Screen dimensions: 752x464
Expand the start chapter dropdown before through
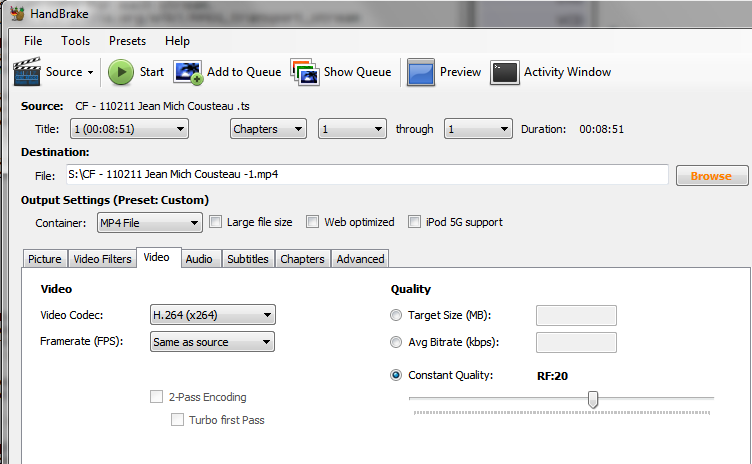tap(352, 129)
